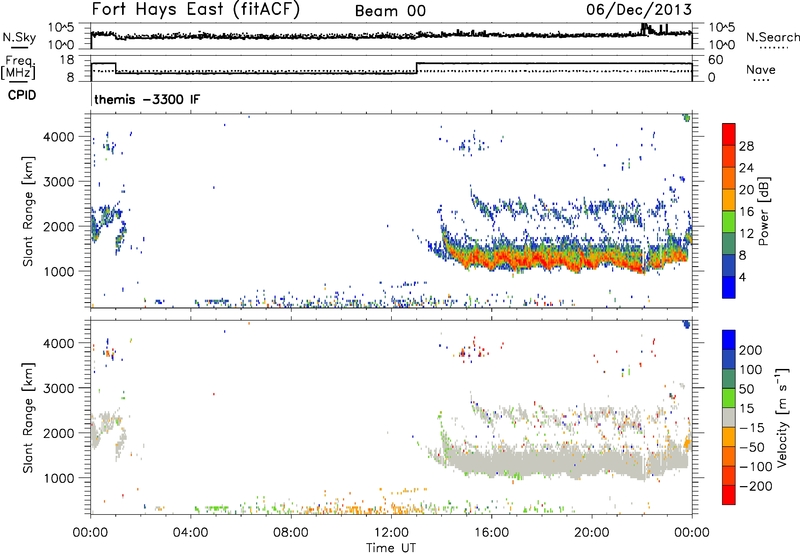The image size is (800, 554).
Task: Click the '1000' range tick of the velocity panel
Action: click(59, 478)
